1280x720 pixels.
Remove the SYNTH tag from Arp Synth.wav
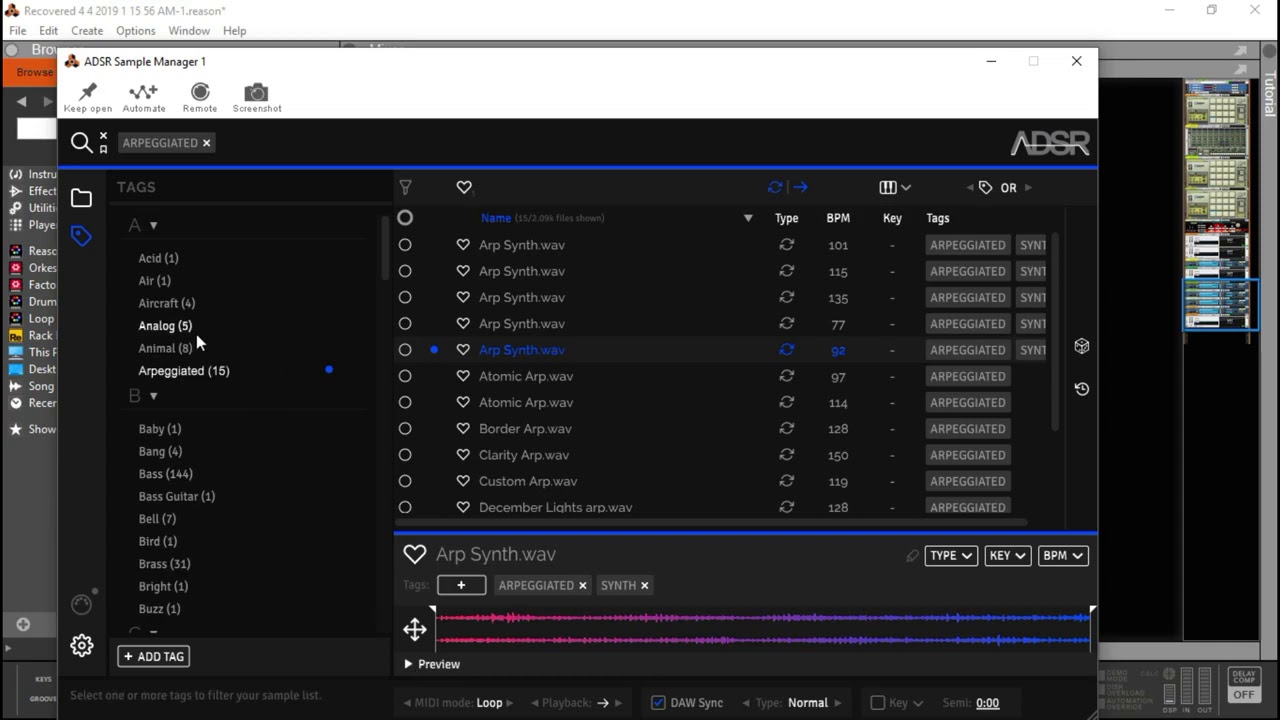(x=645, y=586)
